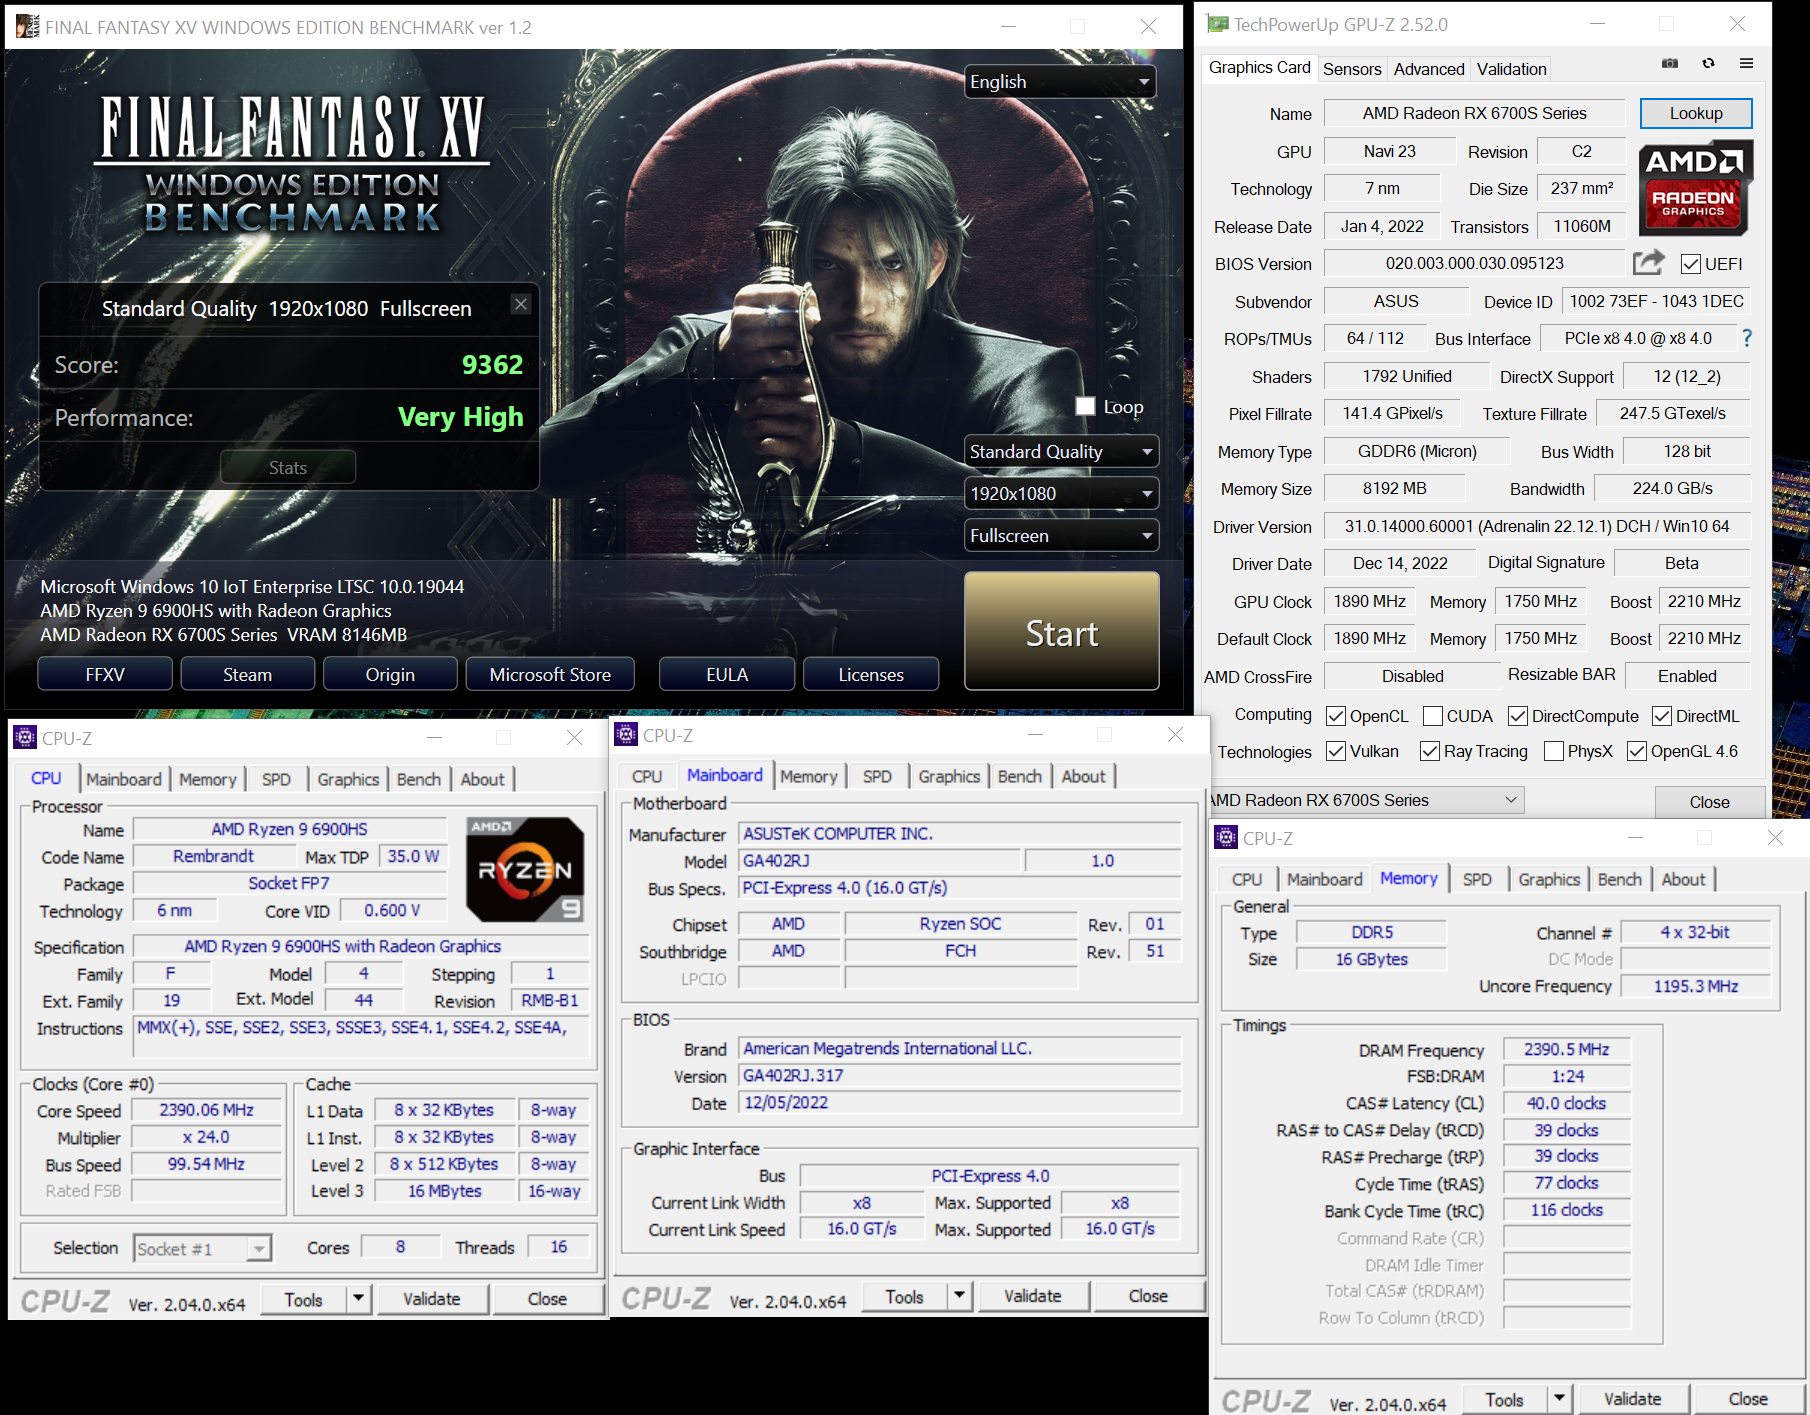
Task: Click the Origin button
Action: tap(390, 674)
